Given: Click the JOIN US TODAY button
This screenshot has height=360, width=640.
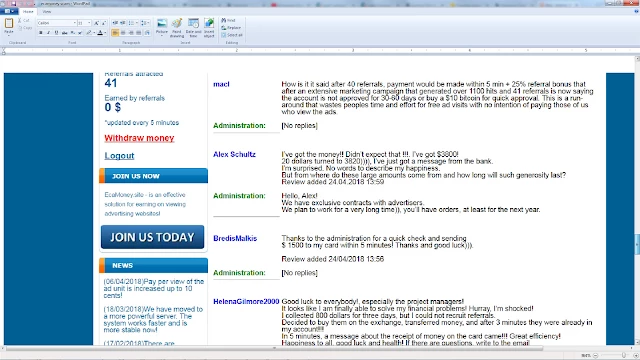Looking at the screenshot, I should coord(152,237).
